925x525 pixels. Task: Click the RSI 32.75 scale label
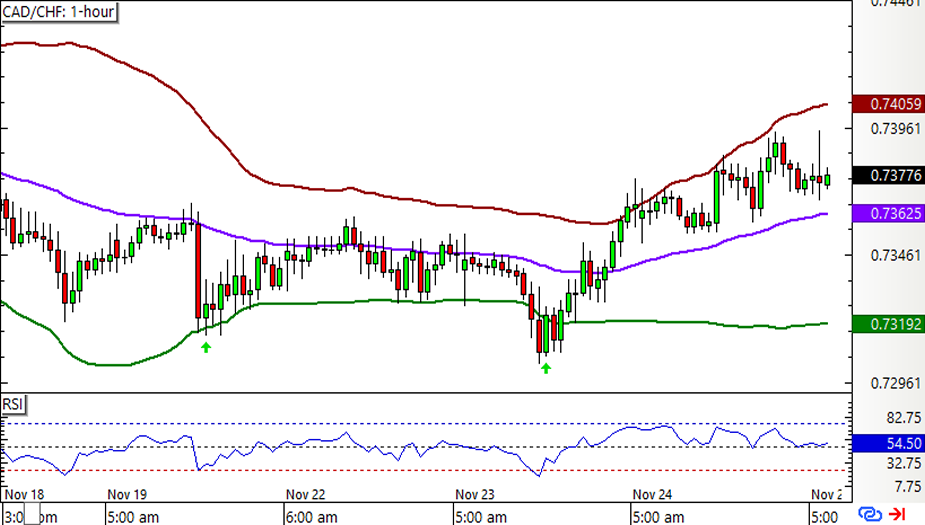(x=903, y=463)
